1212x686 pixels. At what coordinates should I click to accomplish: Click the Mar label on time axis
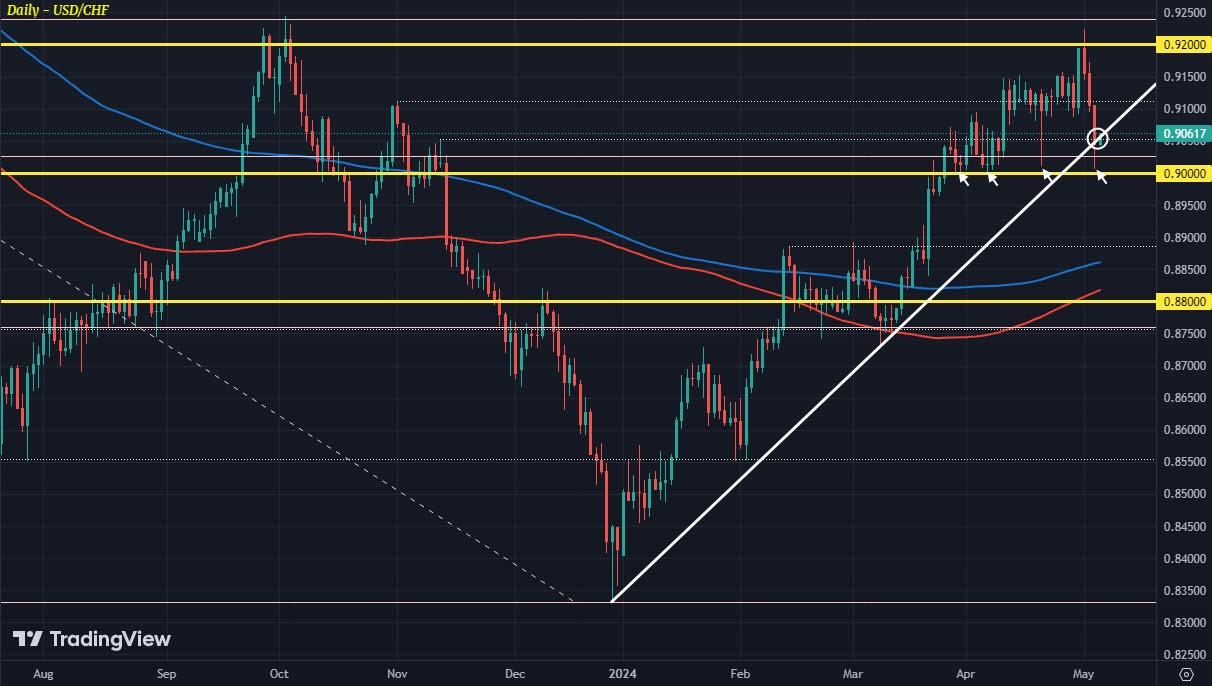(853, 674)
